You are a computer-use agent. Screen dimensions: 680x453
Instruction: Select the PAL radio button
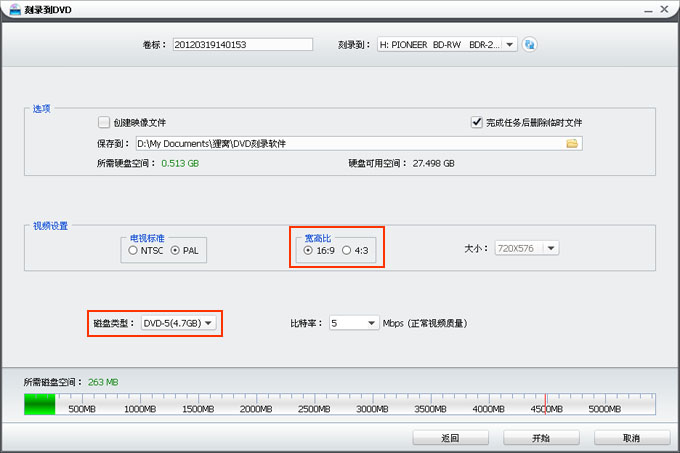[x=175, y=250]
